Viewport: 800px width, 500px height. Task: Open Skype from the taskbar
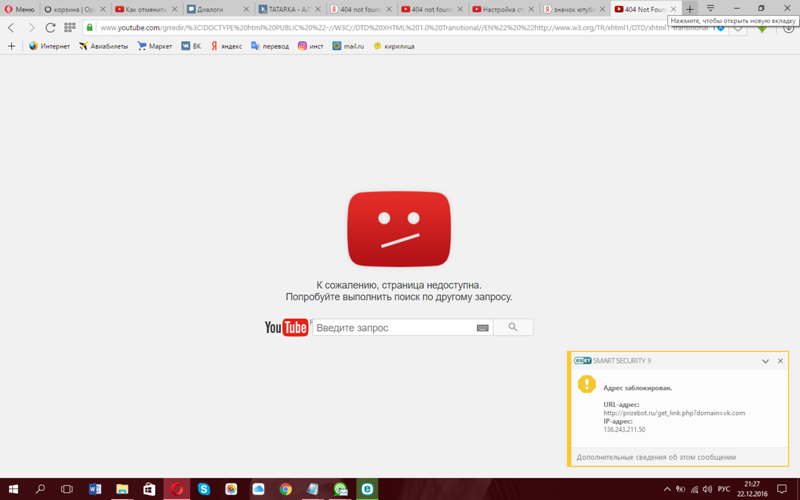[204, 489]
